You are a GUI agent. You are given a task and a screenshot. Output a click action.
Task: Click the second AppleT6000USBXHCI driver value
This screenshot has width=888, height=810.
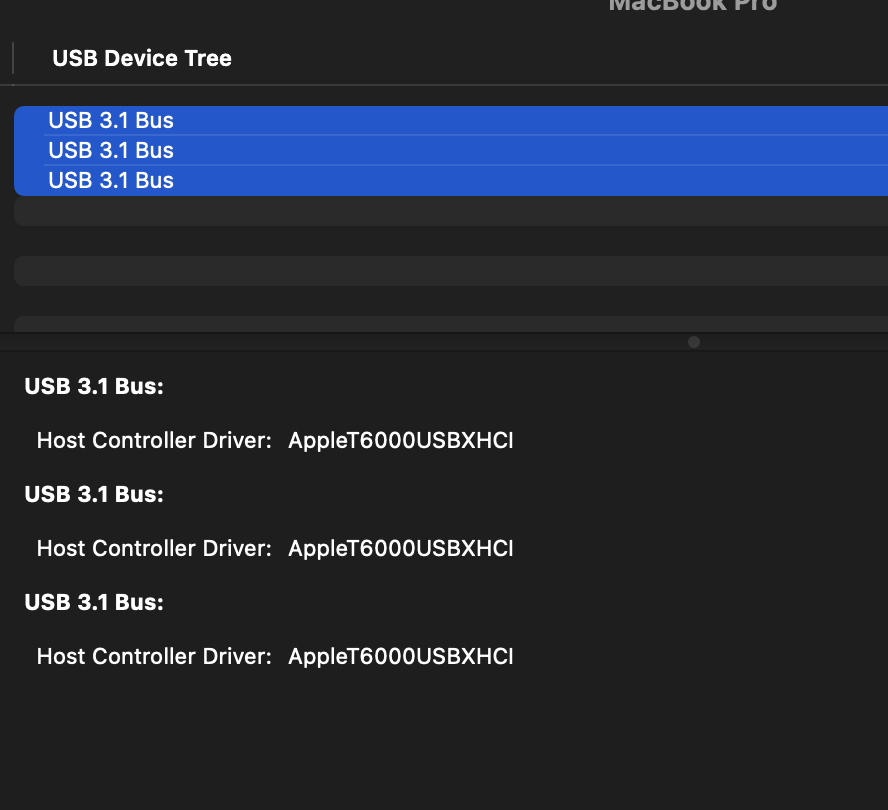(400, 548)
